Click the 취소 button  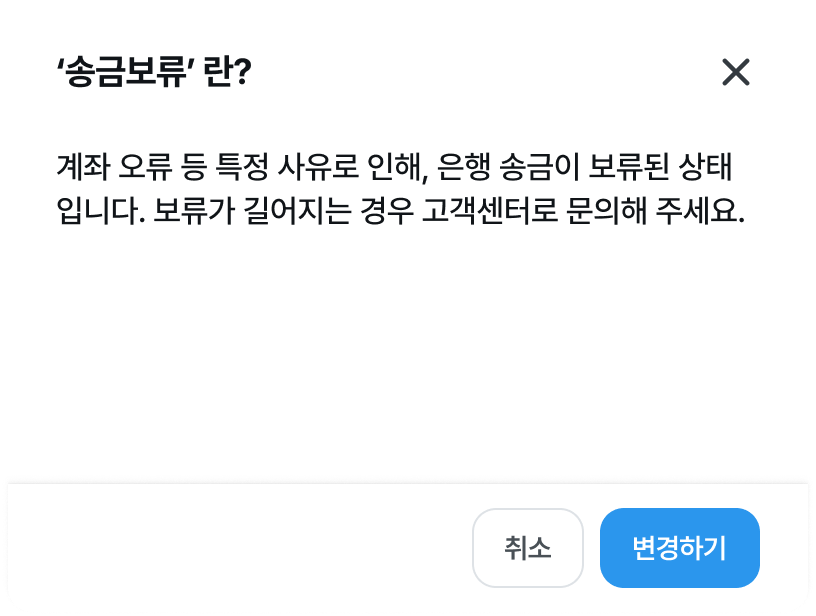pos(527,548)
